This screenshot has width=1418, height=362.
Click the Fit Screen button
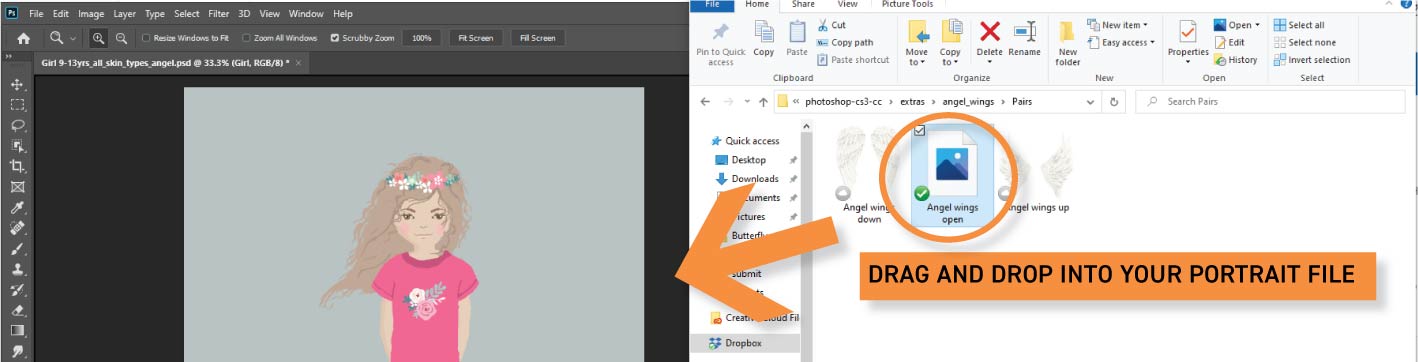pyautogui.click(x=475, y=38)
